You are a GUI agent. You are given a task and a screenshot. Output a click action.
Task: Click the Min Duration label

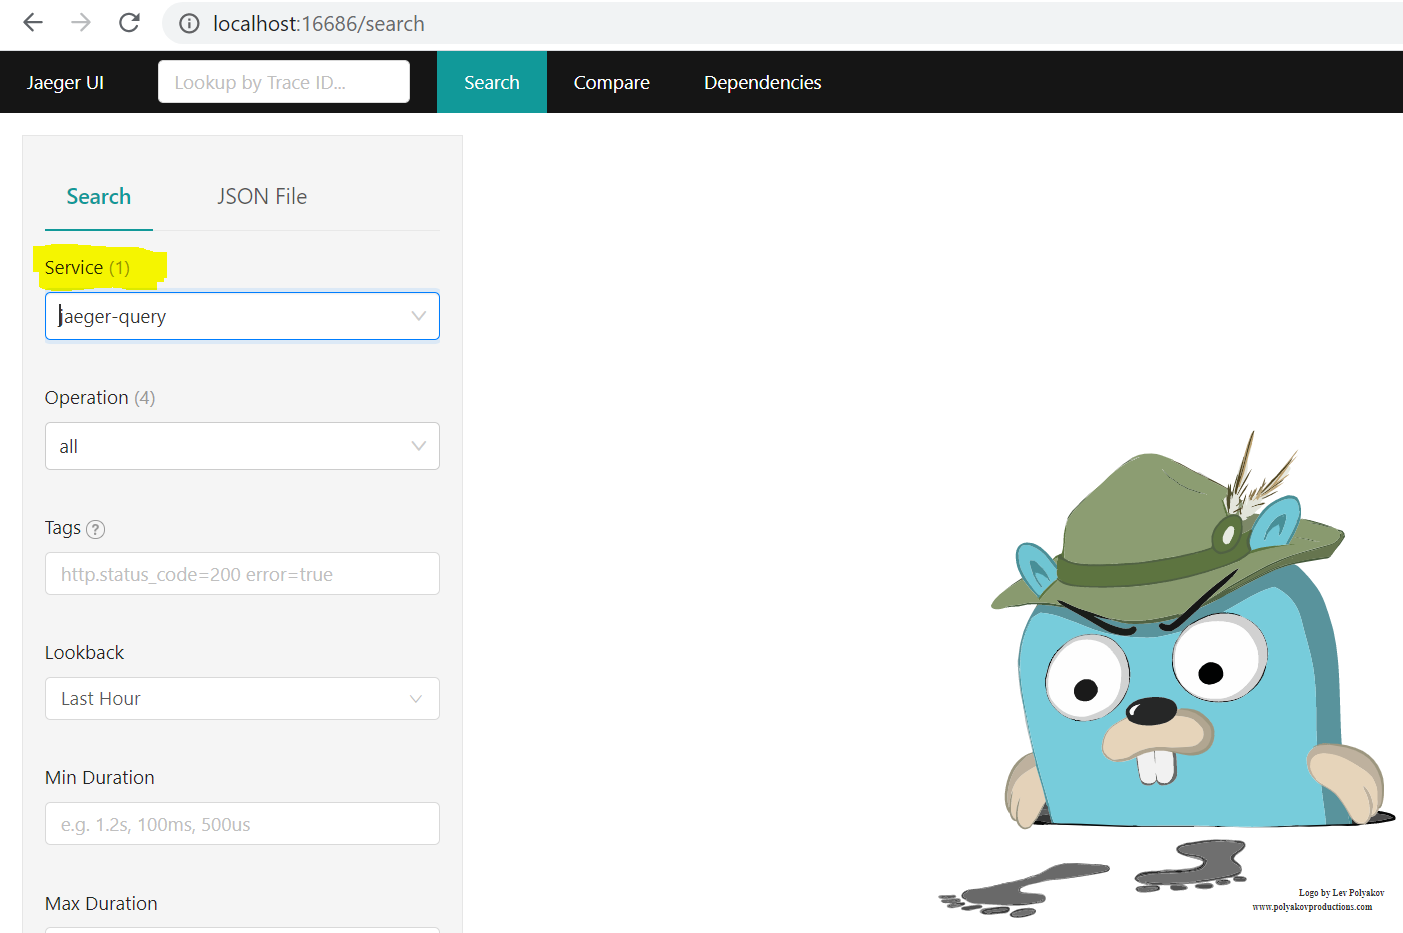click(x=100, y=778)
